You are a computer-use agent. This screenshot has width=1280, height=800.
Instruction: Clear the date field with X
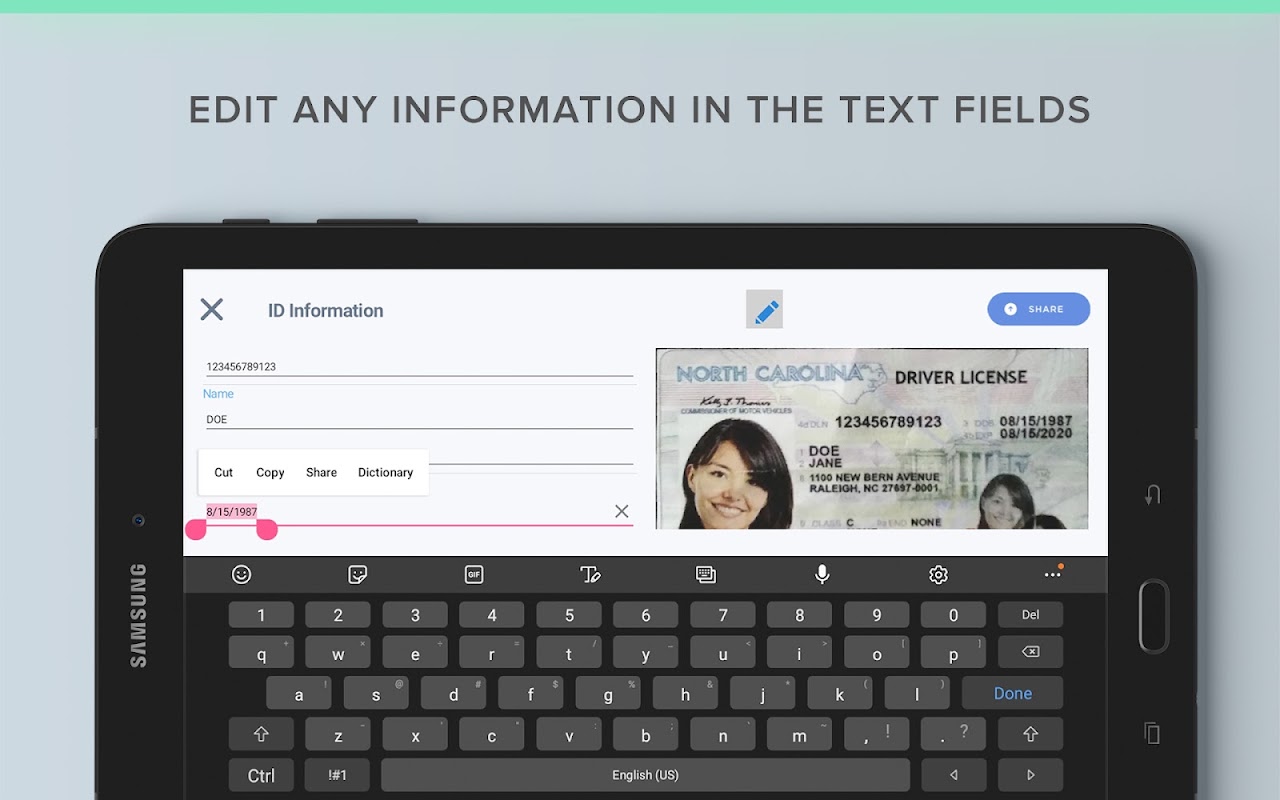[622, 511]
